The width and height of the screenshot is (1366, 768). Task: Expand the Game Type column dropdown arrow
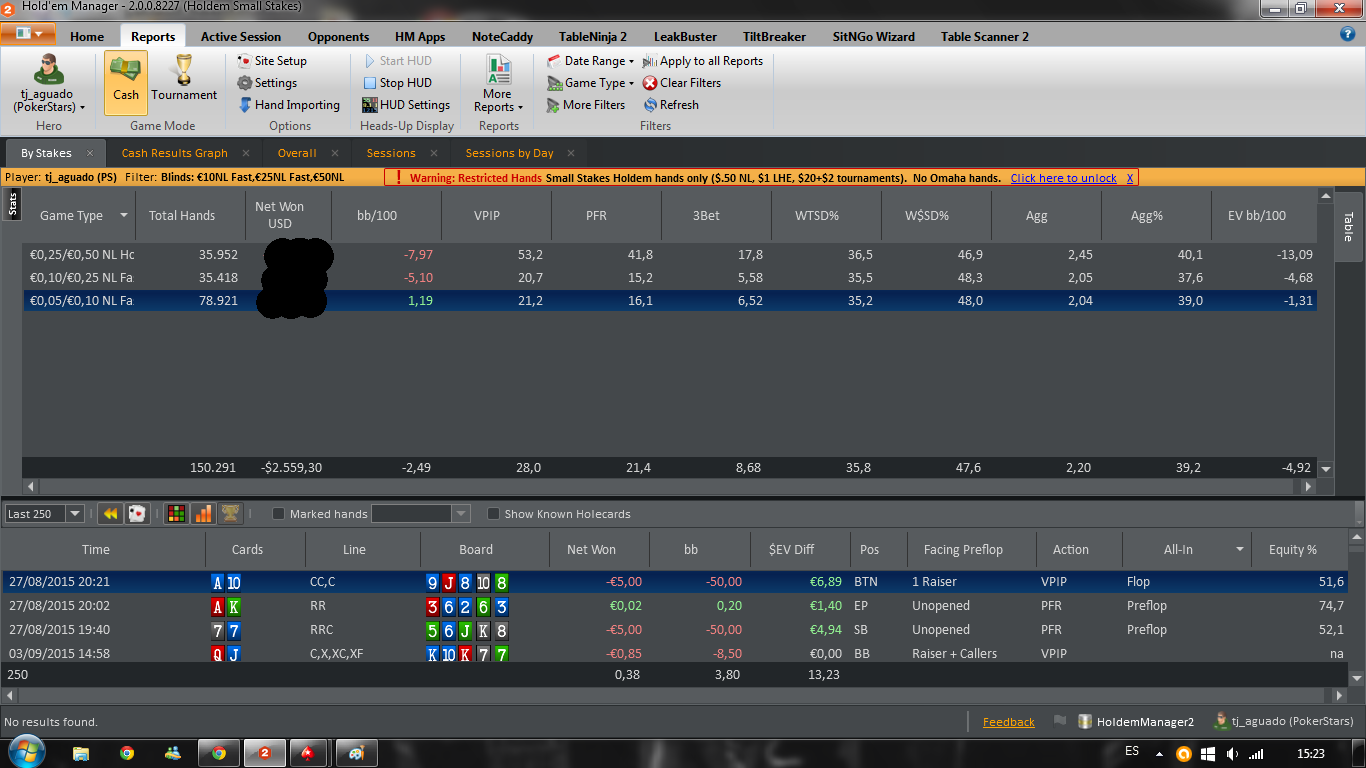click(x=124, y=215)
